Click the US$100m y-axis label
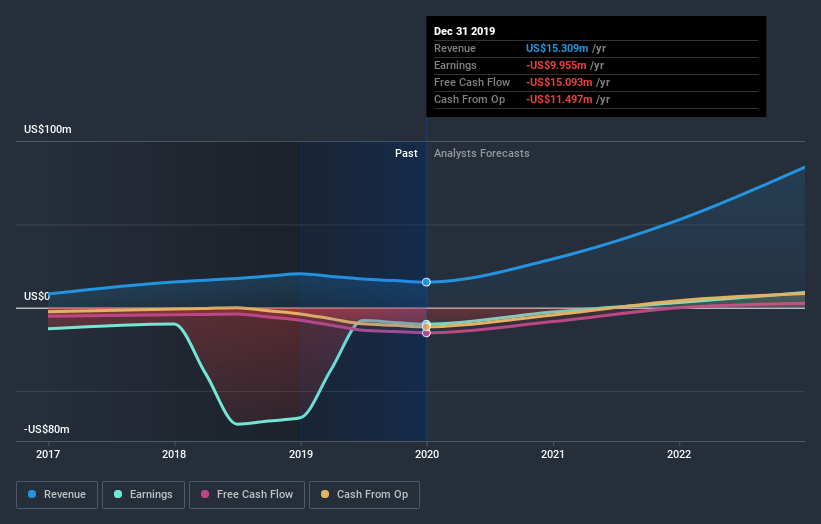The width and height of the screenshot is (821, 524). click(48, 129)
